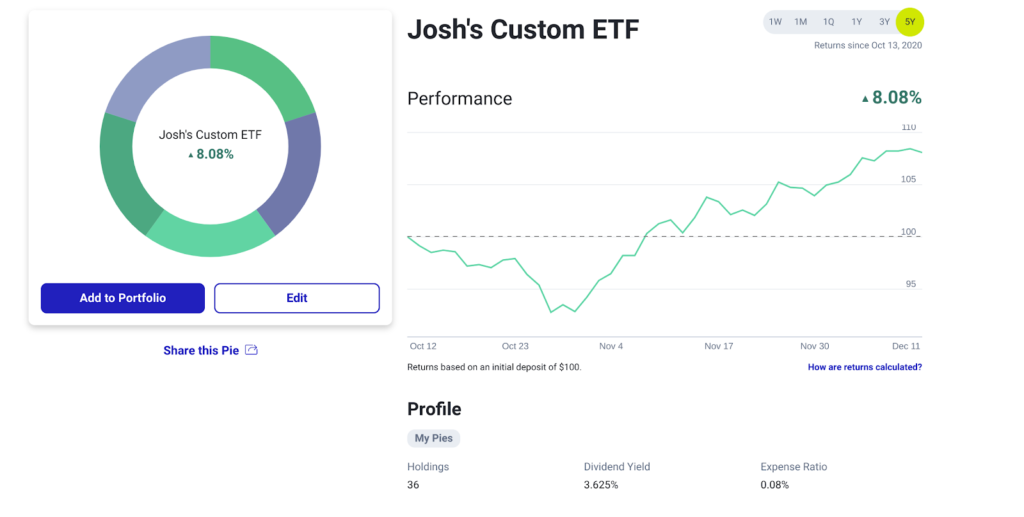Image resolution: width=1024 pixels, height=517 pixels.
Task: Click the Performance gain arrow icon
Action: [x=865, y=98]
